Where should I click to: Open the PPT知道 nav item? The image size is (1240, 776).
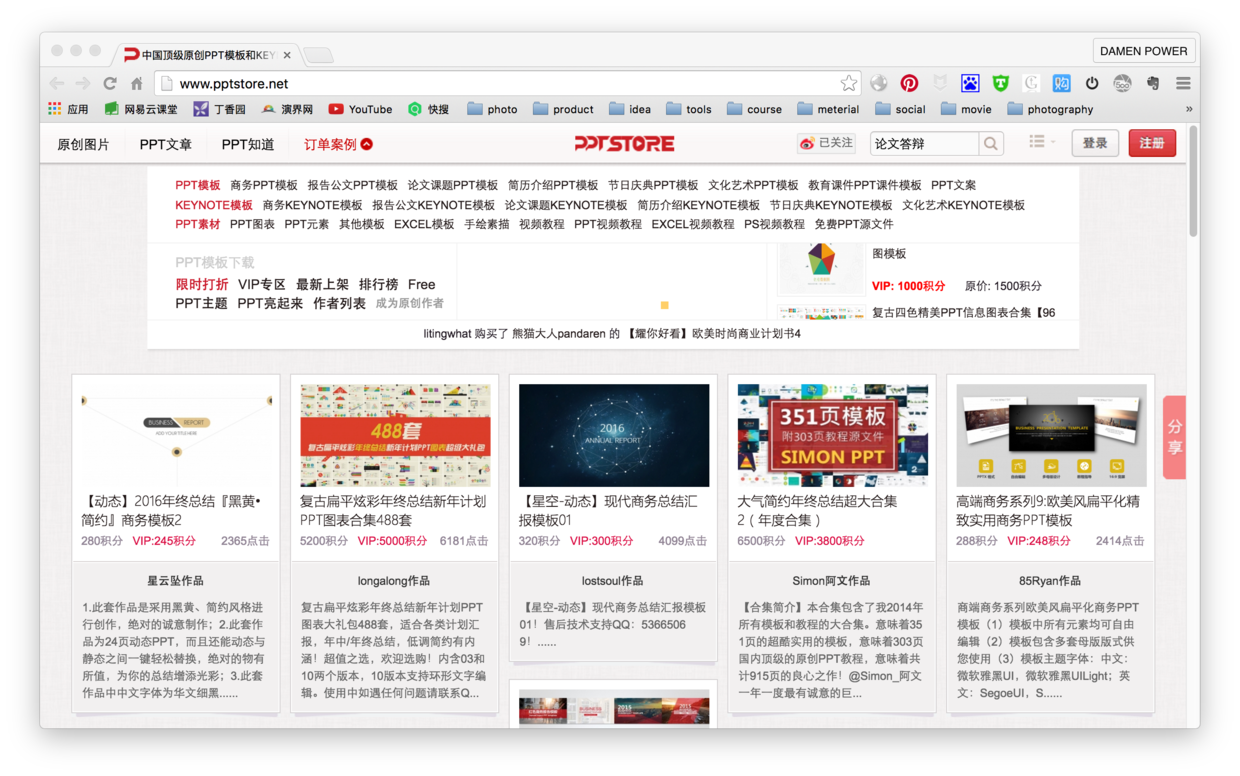[248, 145]
